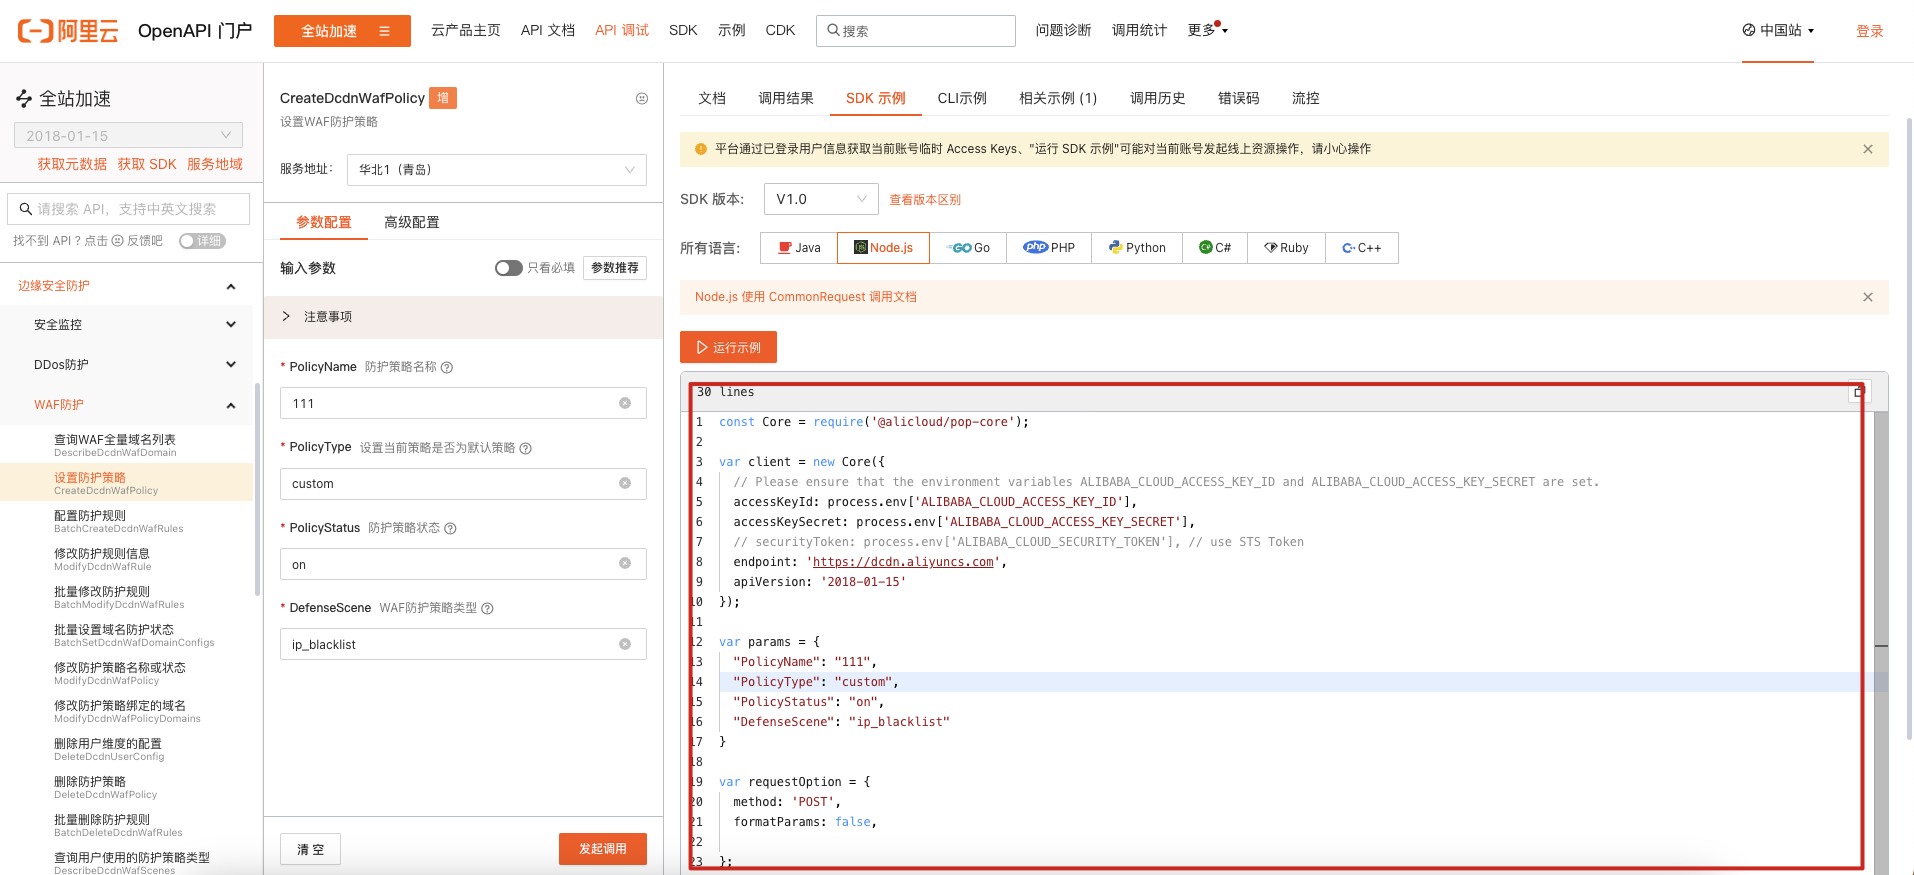Click the help icon next to PolicyName

point(447,367)
